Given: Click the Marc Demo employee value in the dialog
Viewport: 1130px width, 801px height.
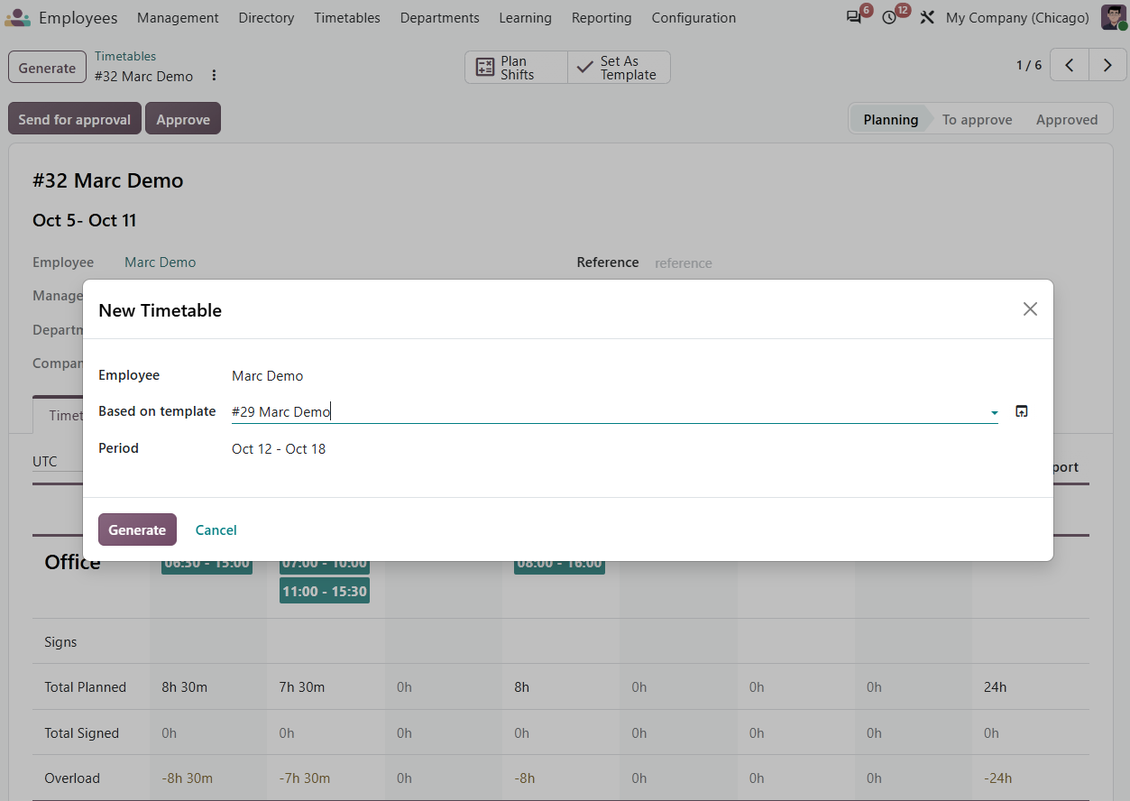Looking at the screenshot, I should (x=267, y=376).
